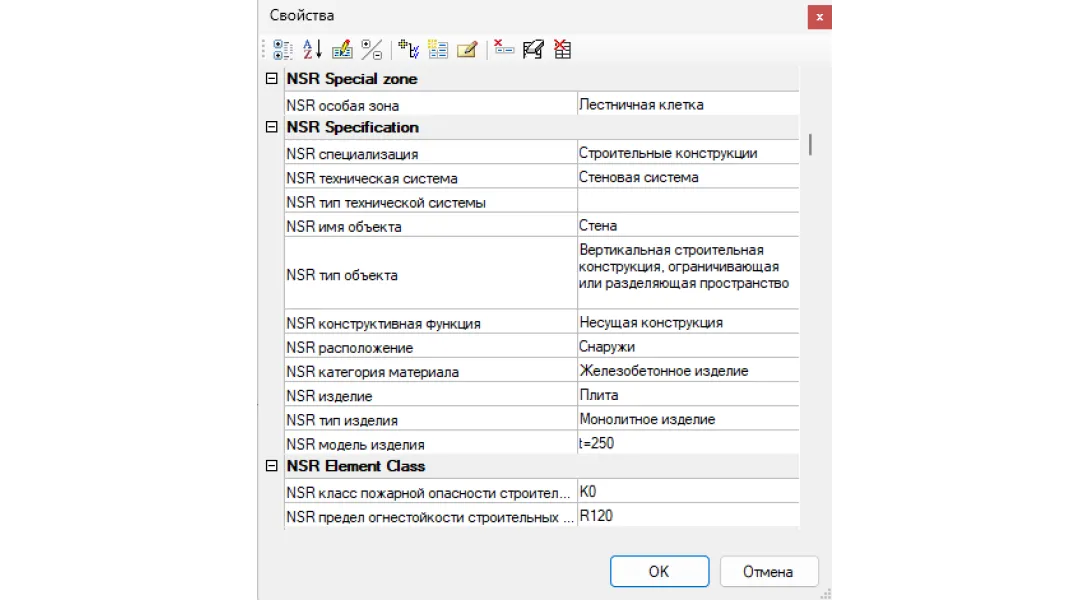Click the yellow note with pencil icon
This screenshot has height=600, width=1088.
(x=466, y=48)
